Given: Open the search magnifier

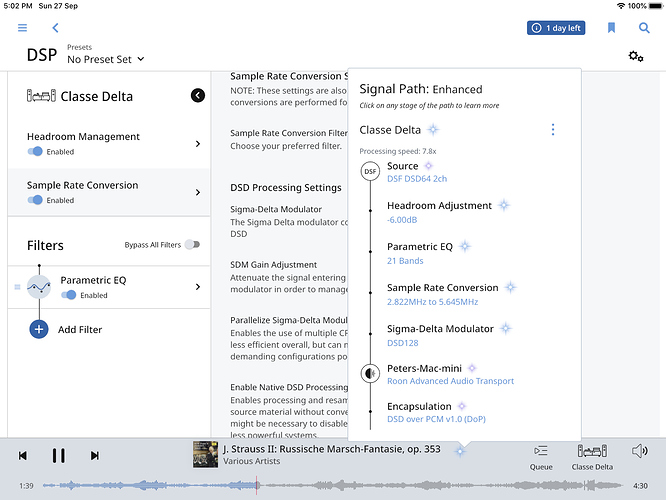Looking at the screenshot, I should pyautogui.click(x=644, y=28).
